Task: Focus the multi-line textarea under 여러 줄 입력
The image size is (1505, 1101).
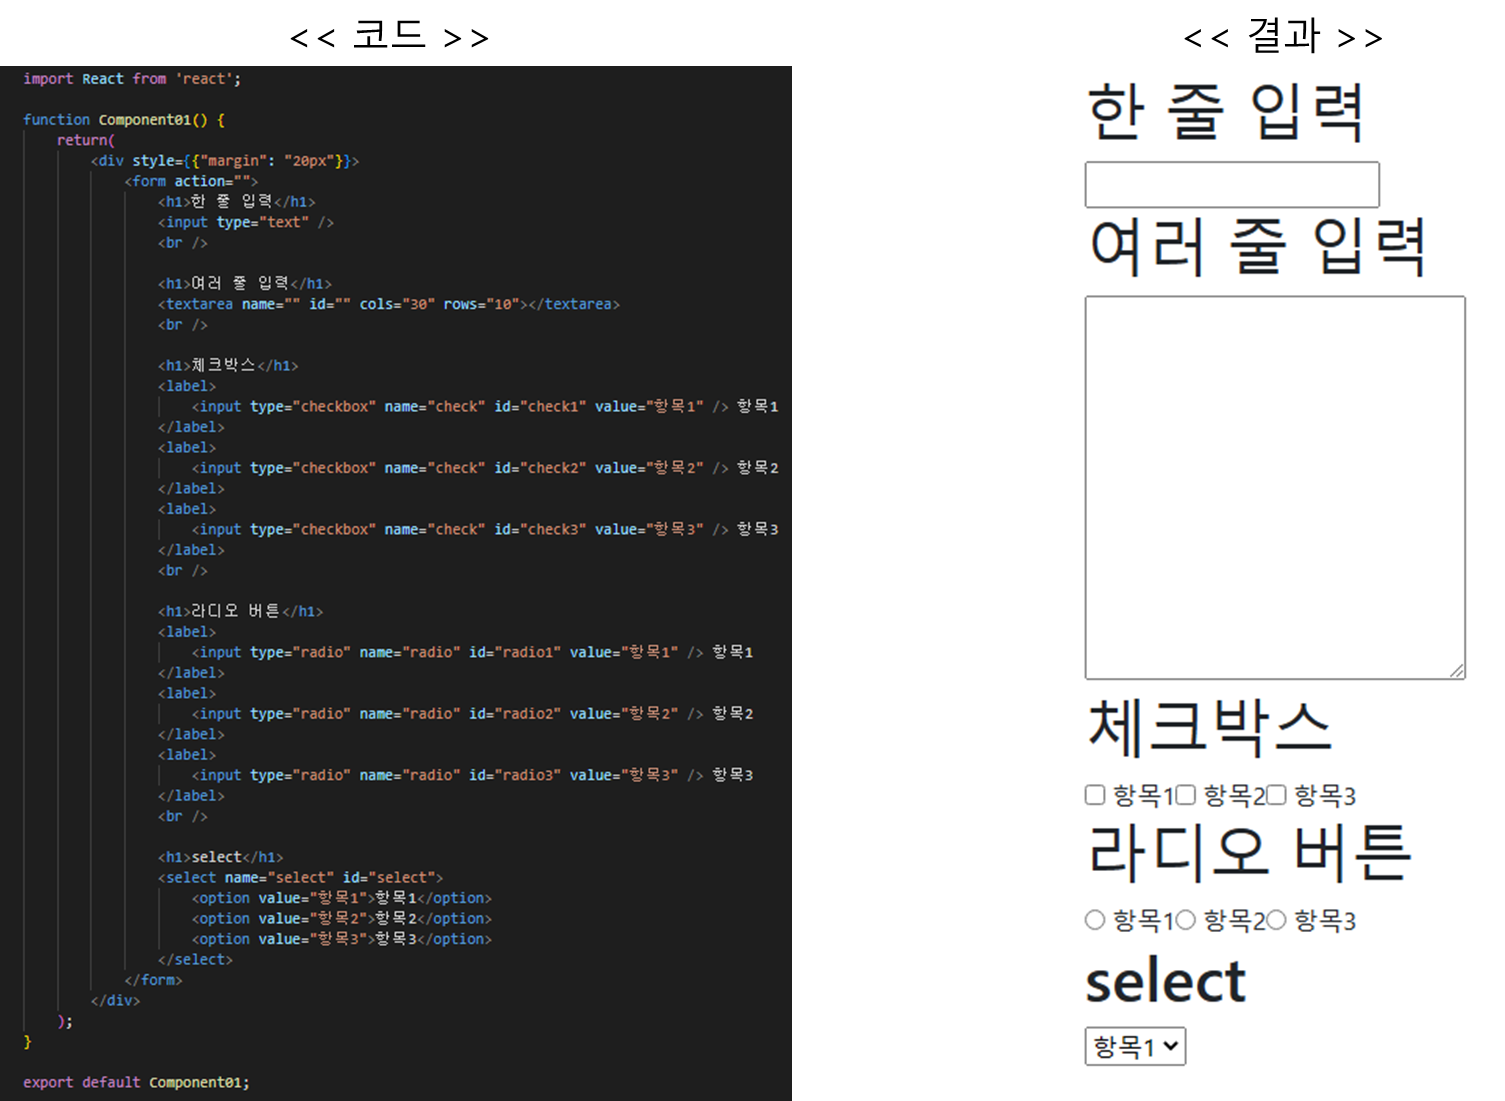Action: point(1275,487)
